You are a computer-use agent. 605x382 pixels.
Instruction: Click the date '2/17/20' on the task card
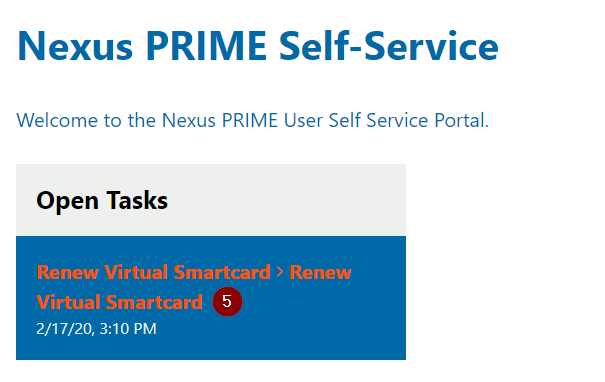click(x=65, y=329)
